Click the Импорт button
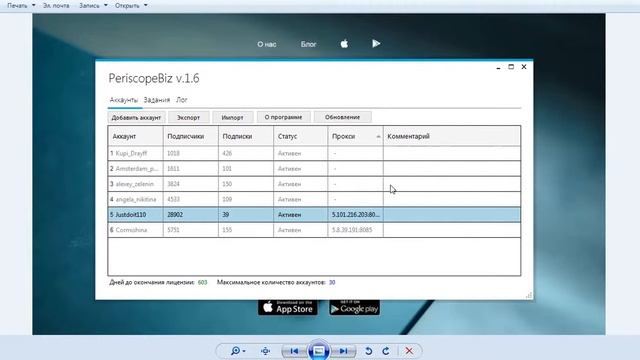Image resolution: width=640 pixels, height=360 pixels. [232, 118]
